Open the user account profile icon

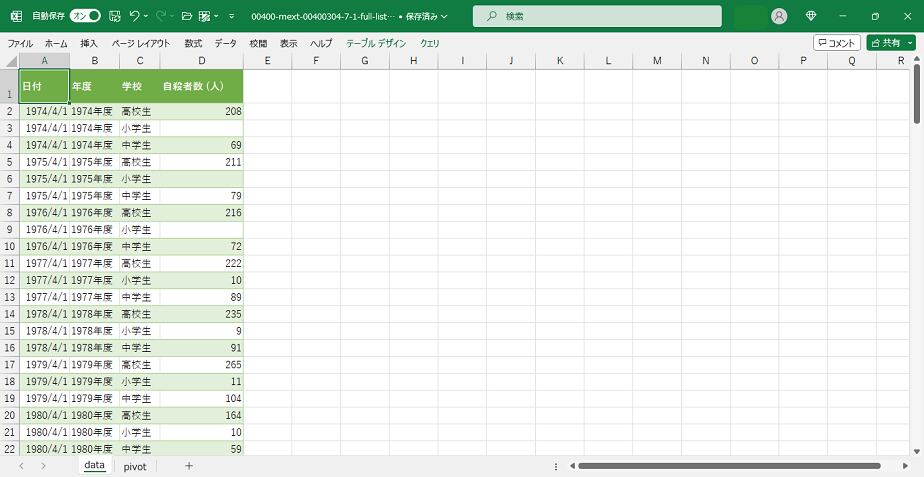(x=779, y=16)
